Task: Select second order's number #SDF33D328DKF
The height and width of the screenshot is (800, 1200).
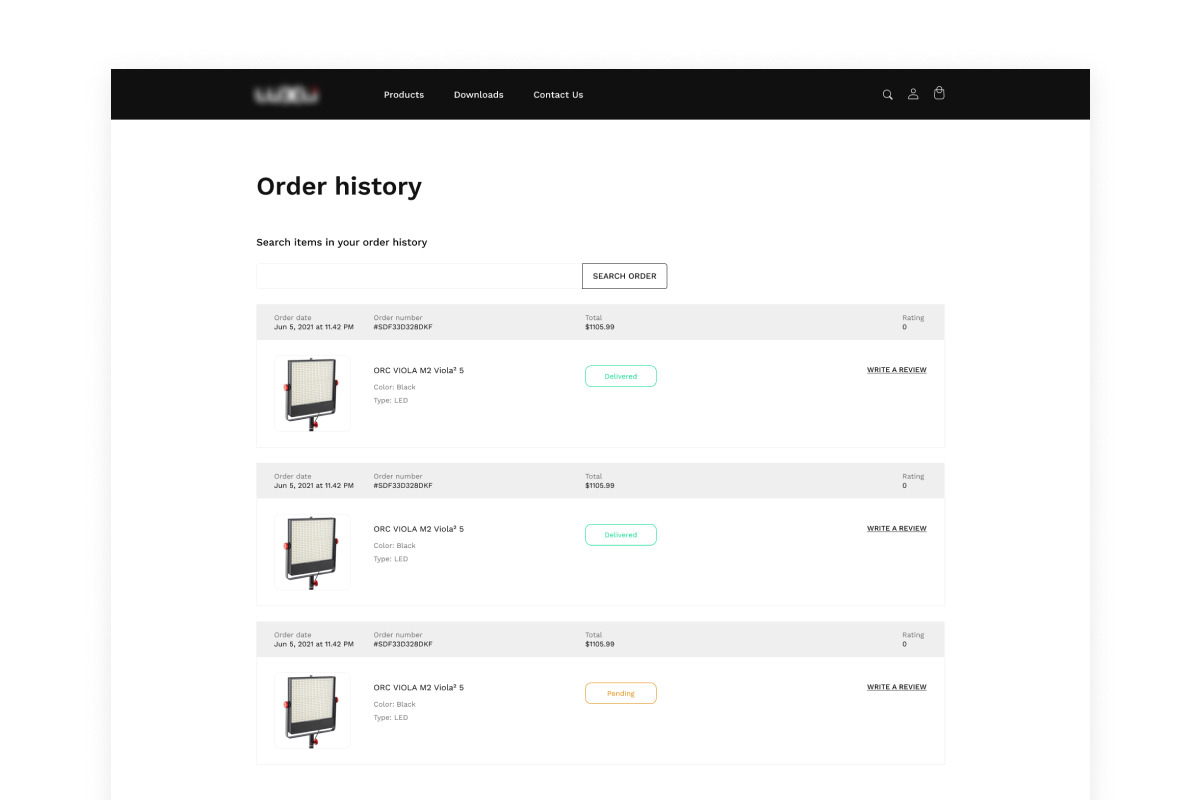Action: [x=403, y=486]
